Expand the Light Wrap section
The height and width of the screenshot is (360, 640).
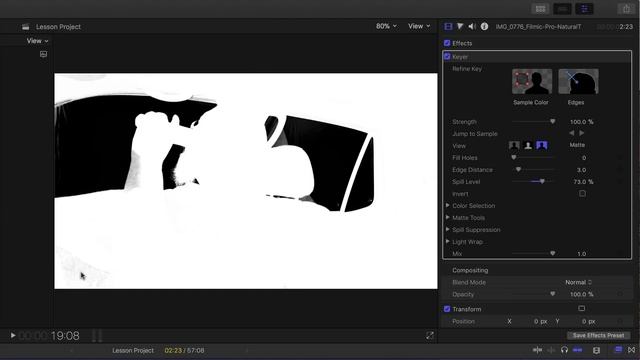pos(448,241)
